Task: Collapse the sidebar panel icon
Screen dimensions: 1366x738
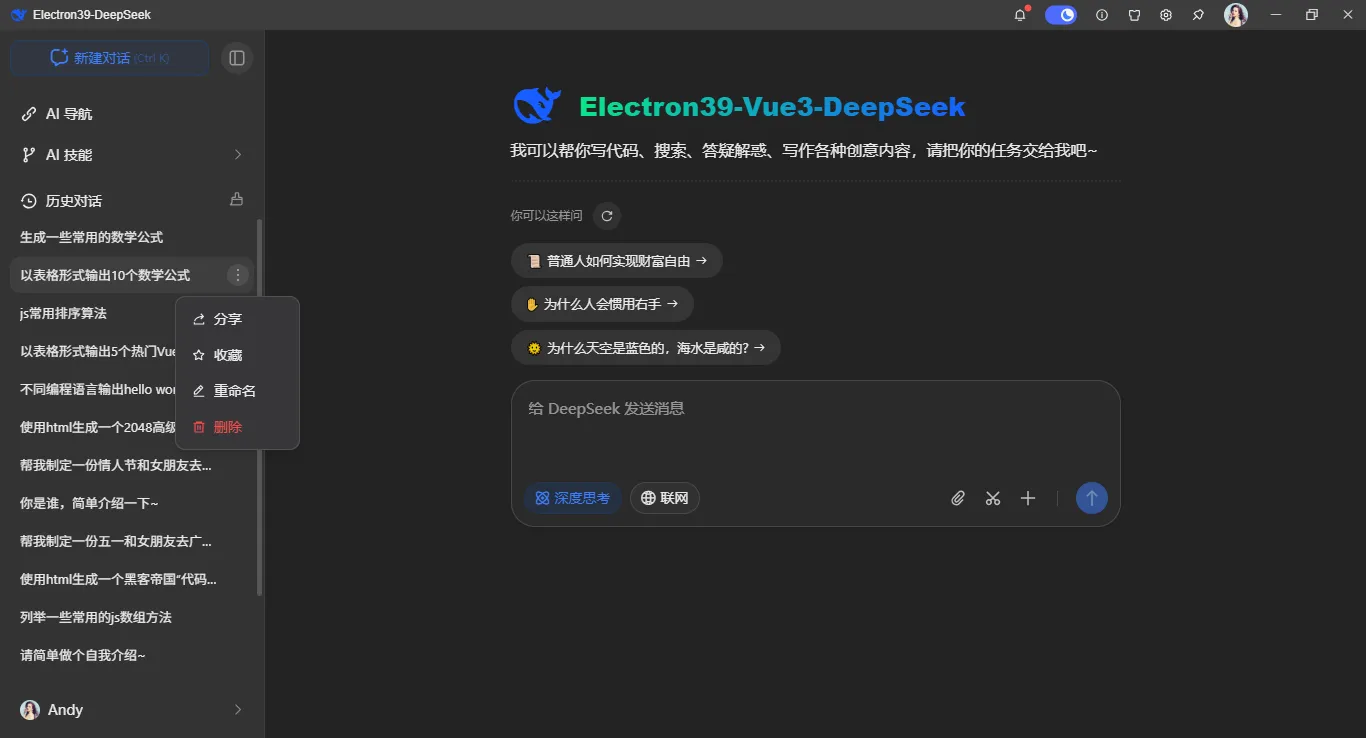Action: coord(237,57)
